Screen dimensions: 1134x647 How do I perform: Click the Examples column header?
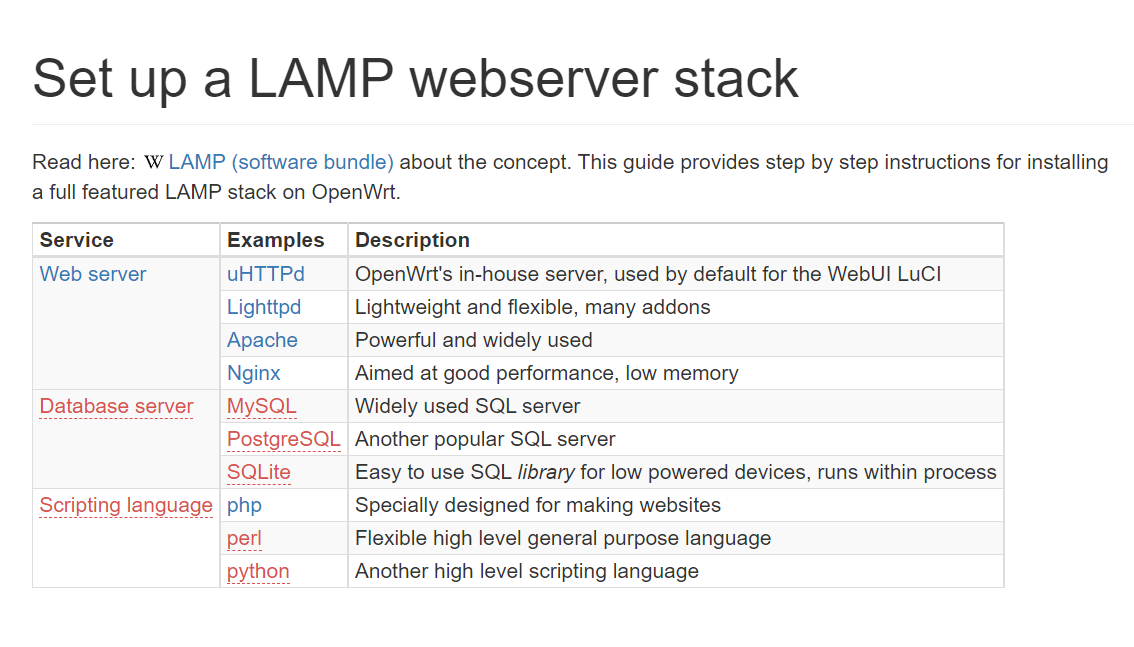pos(284,240)
